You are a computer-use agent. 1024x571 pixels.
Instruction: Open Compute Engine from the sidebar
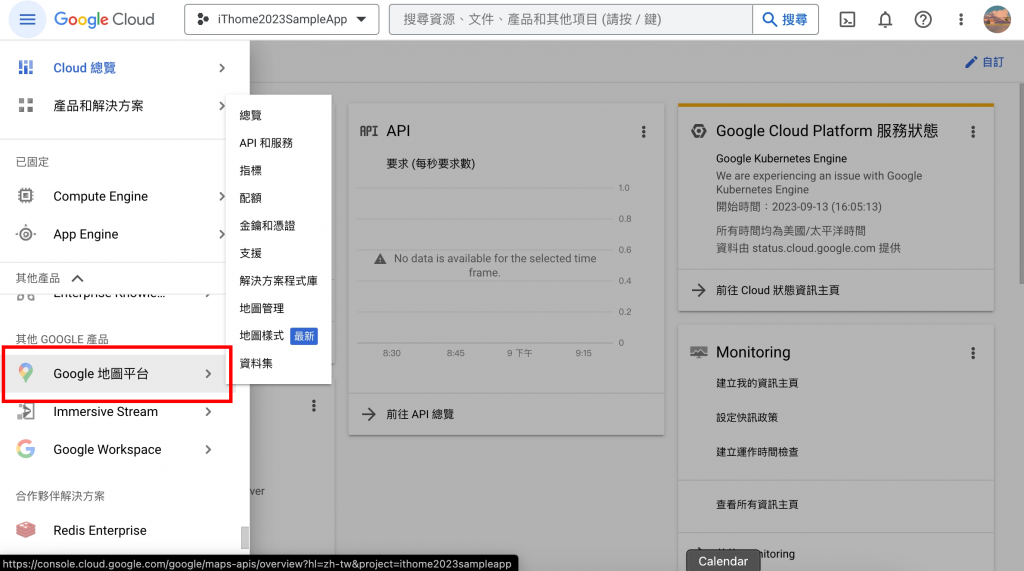pos(101,196)
